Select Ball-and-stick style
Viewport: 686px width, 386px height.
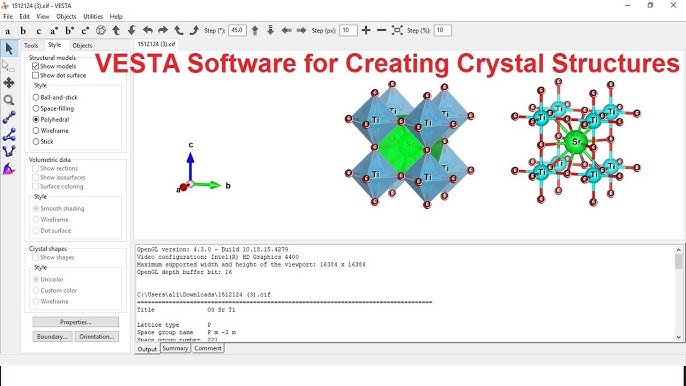[36, 97]
